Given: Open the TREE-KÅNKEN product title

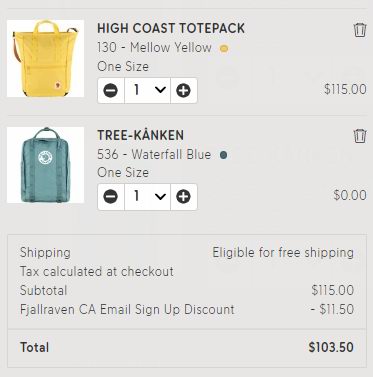Looking at the screenshot, I should point(140,135).
